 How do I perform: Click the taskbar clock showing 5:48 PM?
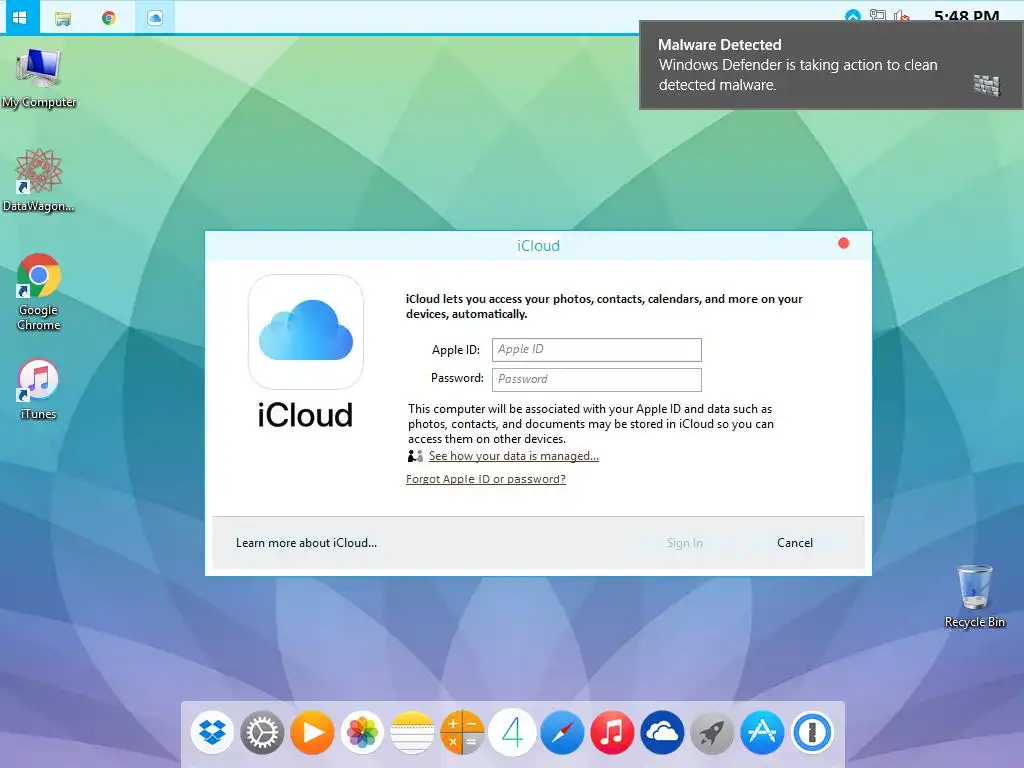pos(966,16)
